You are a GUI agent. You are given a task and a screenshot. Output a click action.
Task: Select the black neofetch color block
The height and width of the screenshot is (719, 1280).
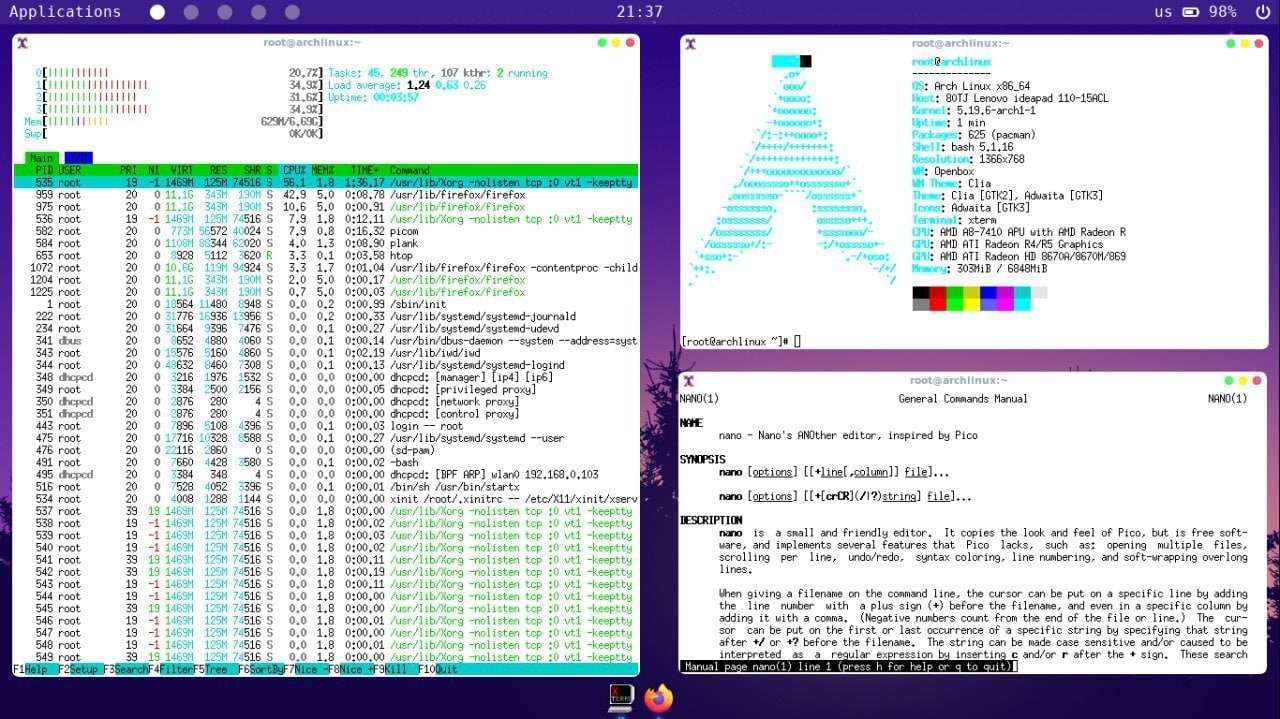point(921,292)
